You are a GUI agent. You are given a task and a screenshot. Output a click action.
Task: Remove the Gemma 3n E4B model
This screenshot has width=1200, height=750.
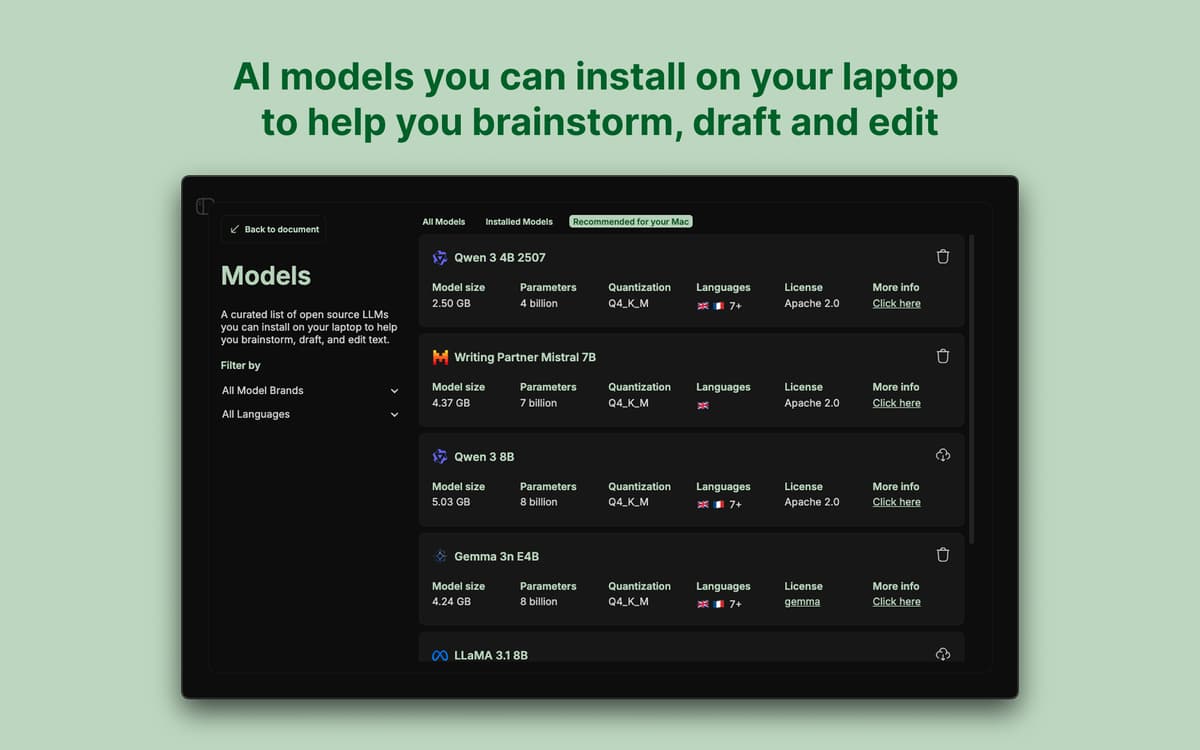click(942, 555)
